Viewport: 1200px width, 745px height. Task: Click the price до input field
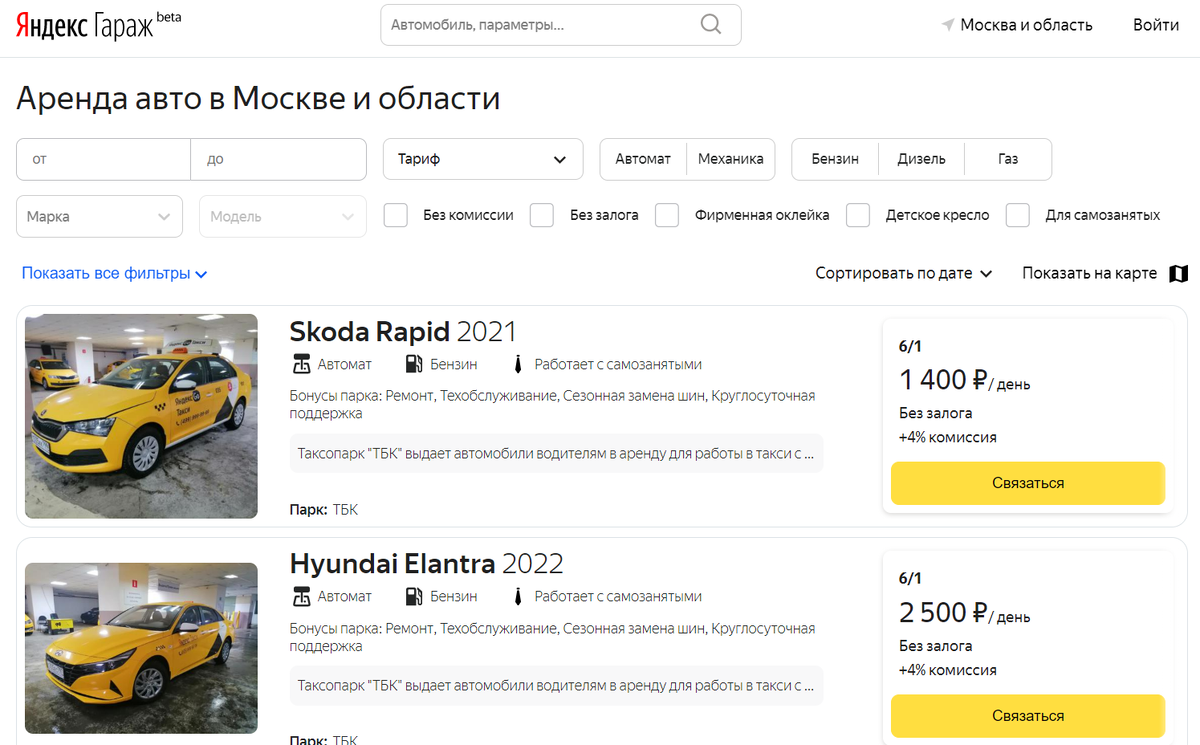[278, 159]
